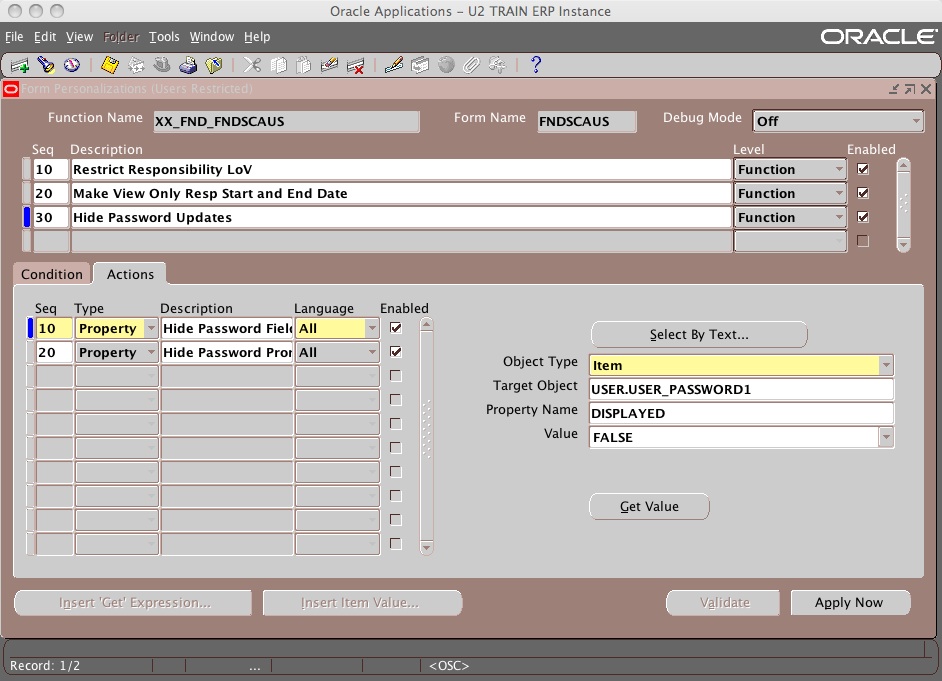Delete the record with red X icon
This screenshot has width=942, height=681.
[x=356, y=65]
